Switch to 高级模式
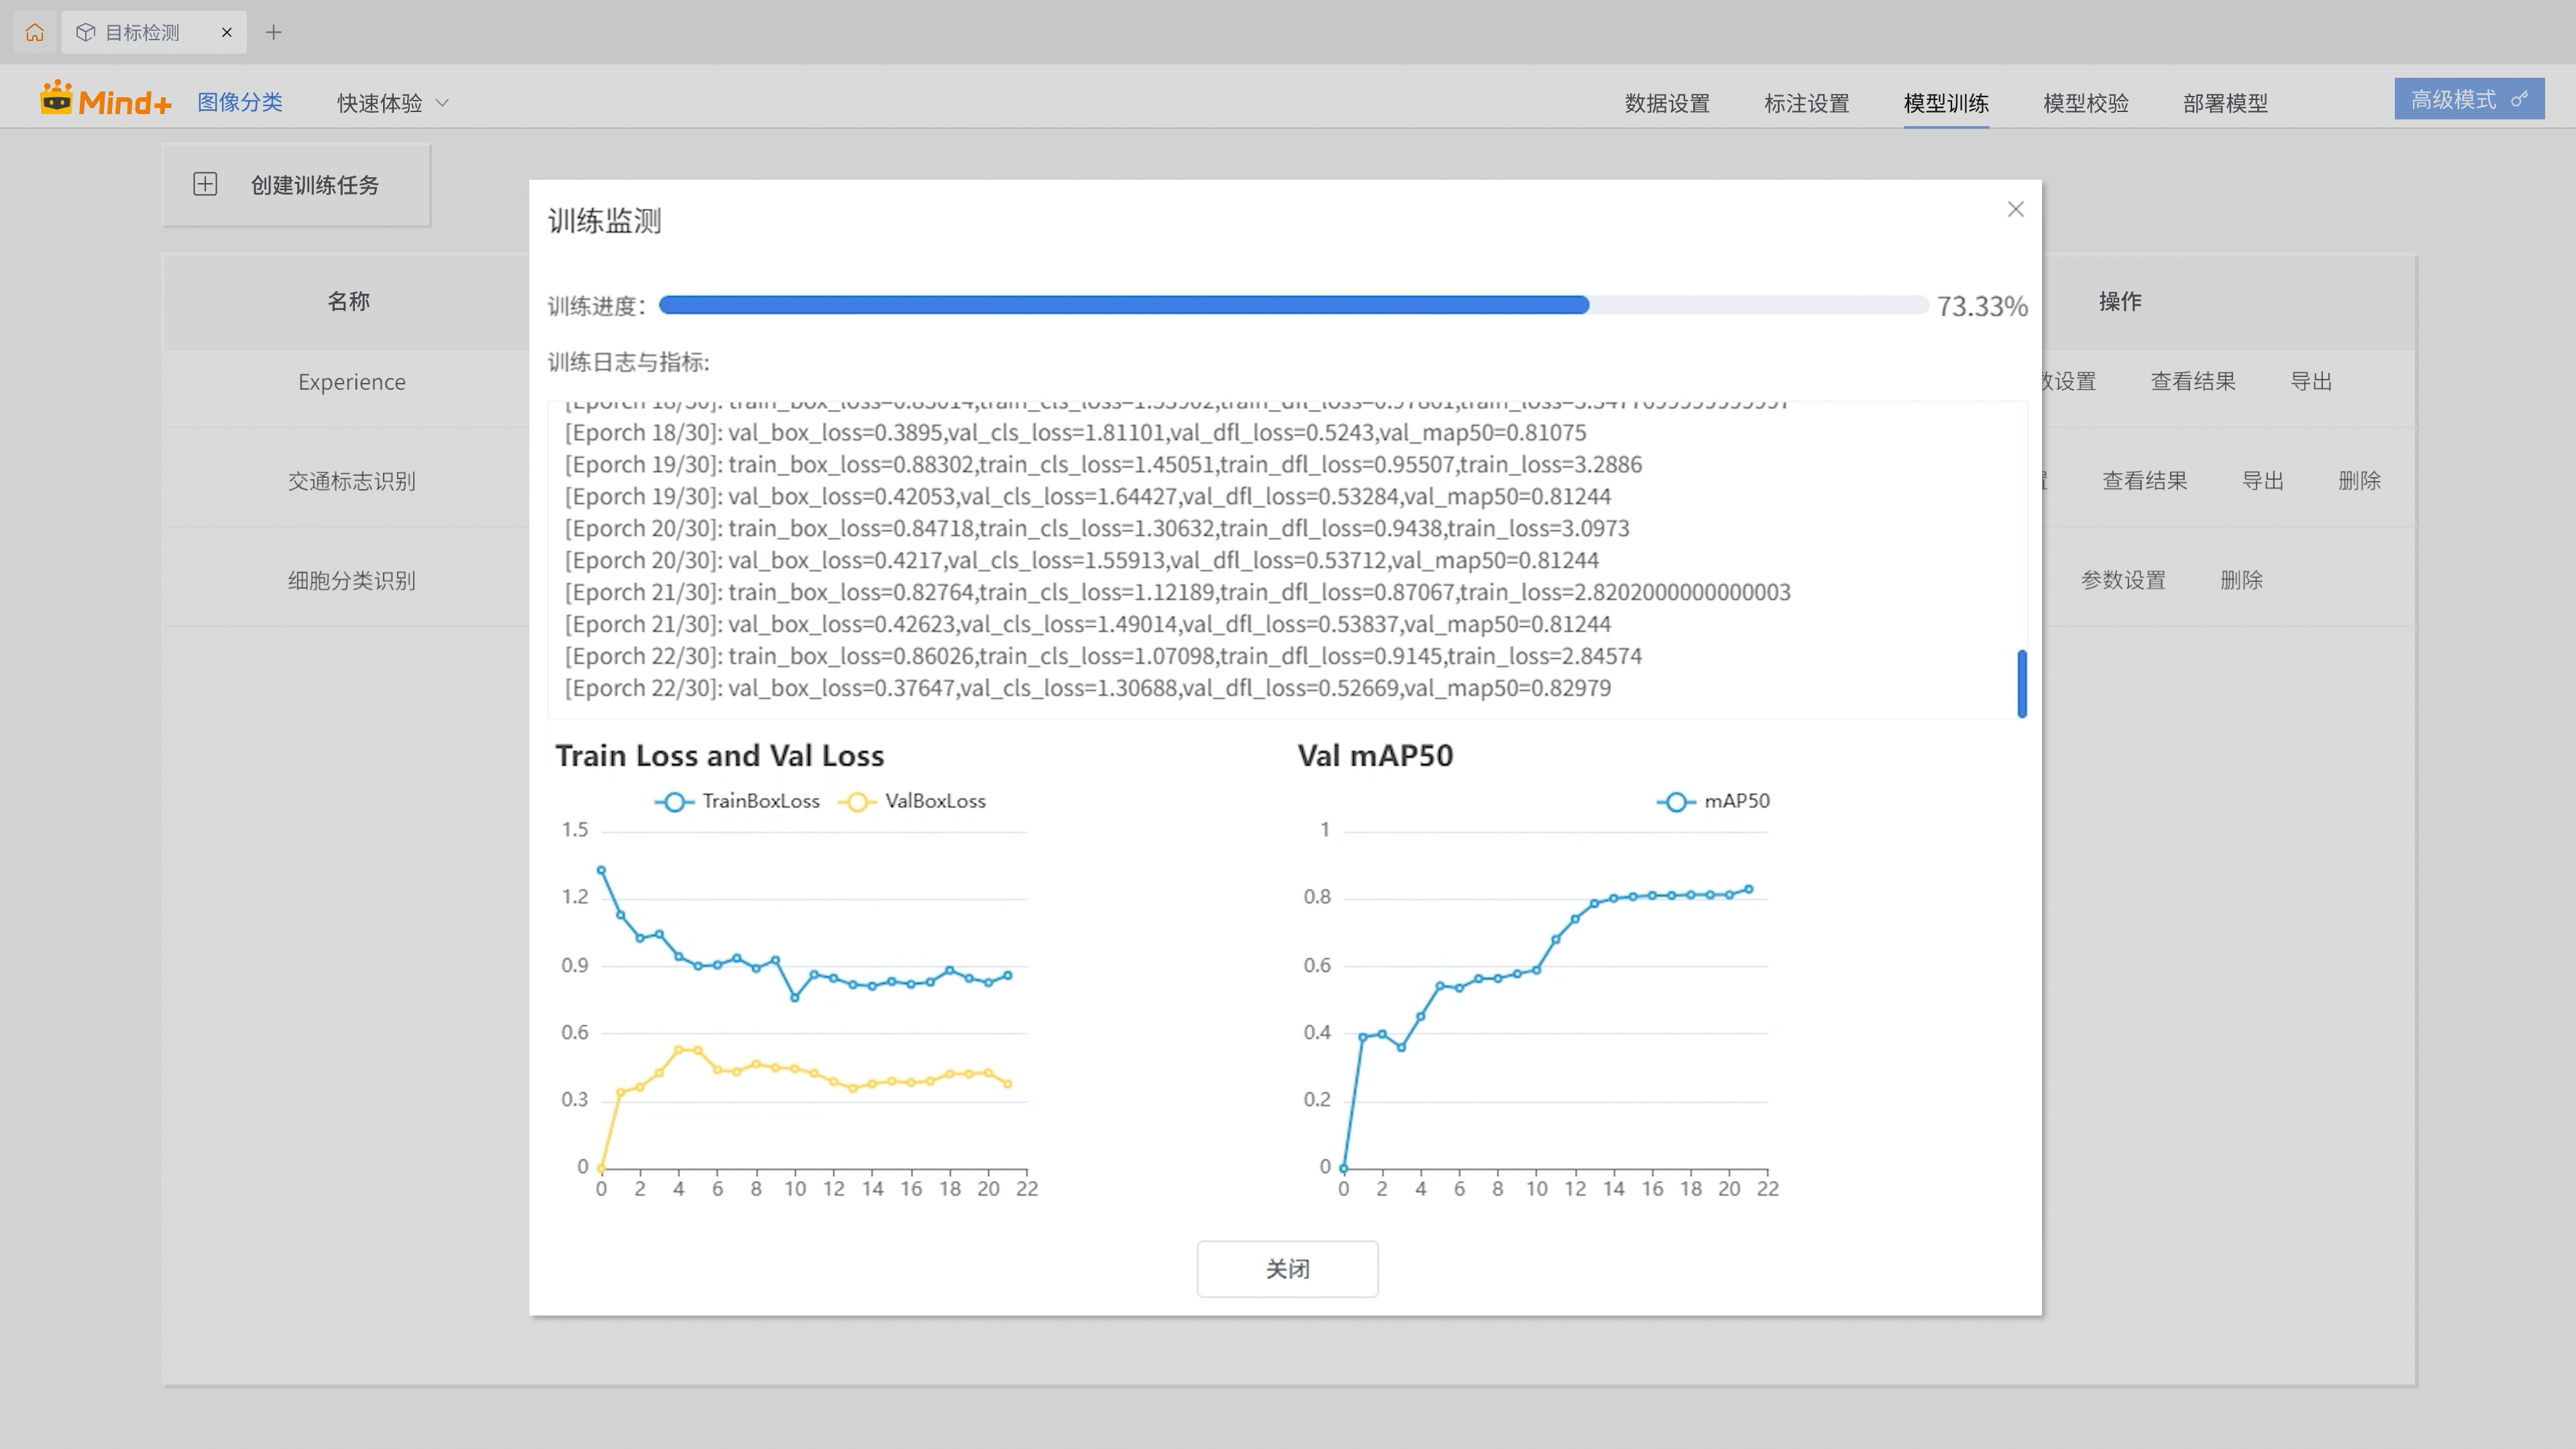The image size is (2576, 1449). click(2468, 99)
